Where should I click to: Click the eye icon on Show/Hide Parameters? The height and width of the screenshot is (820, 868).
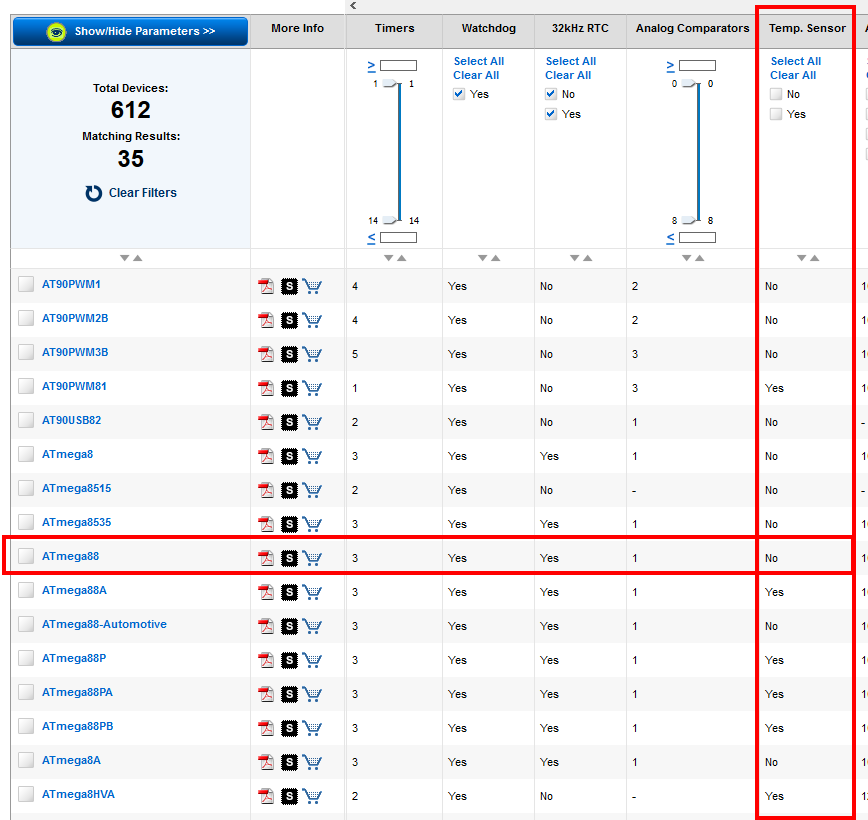(x=56, y=32)
